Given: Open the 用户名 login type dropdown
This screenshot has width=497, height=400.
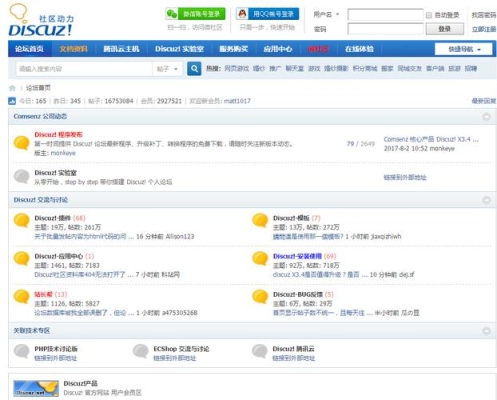Looking at the screenshot, I should [x=326, y=14].
